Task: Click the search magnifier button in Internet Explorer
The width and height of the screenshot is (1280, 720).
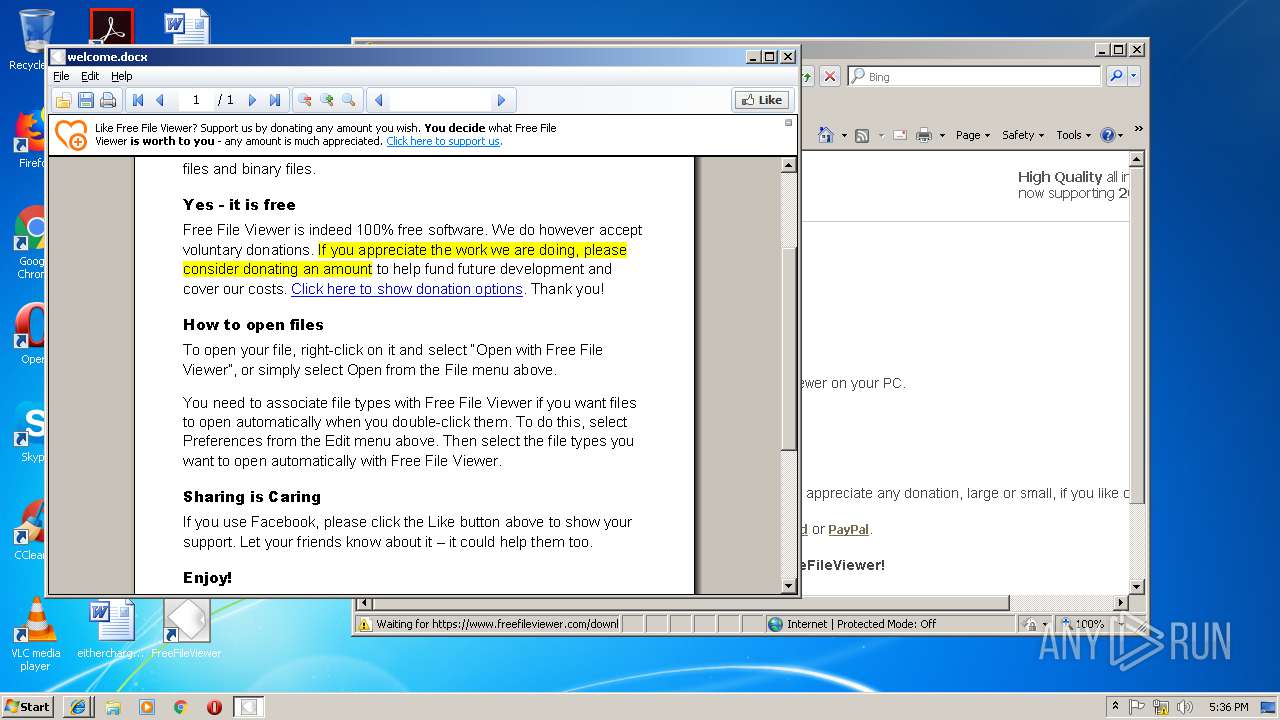Action: tap(1116, 76)
